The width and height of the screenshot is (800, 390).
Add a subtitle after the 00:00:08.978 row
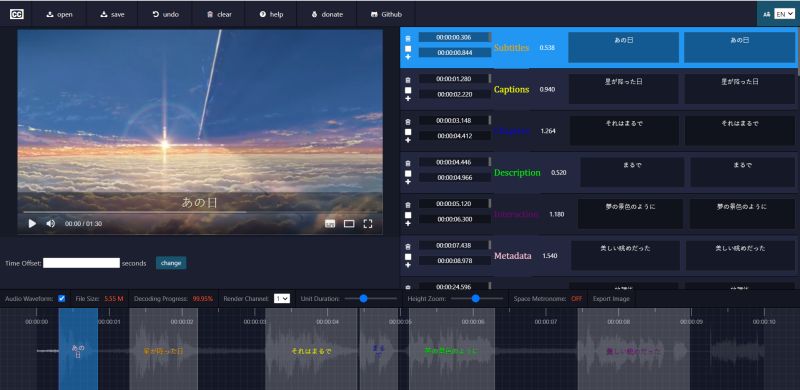408,265
